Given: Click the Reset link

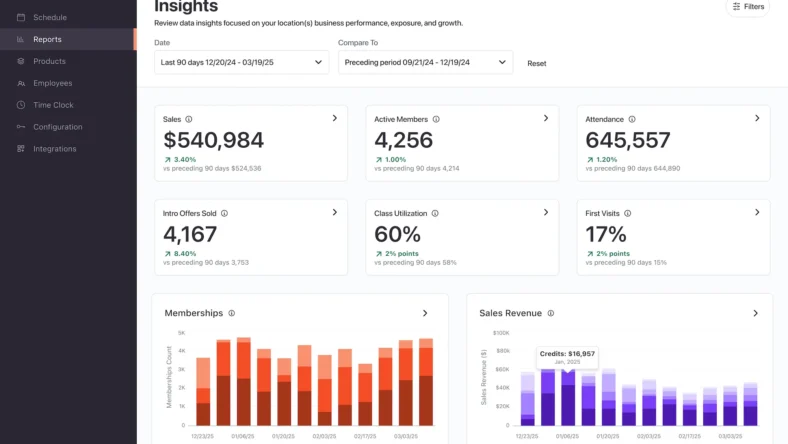Looking at the screenshot, I should point(537,63).
